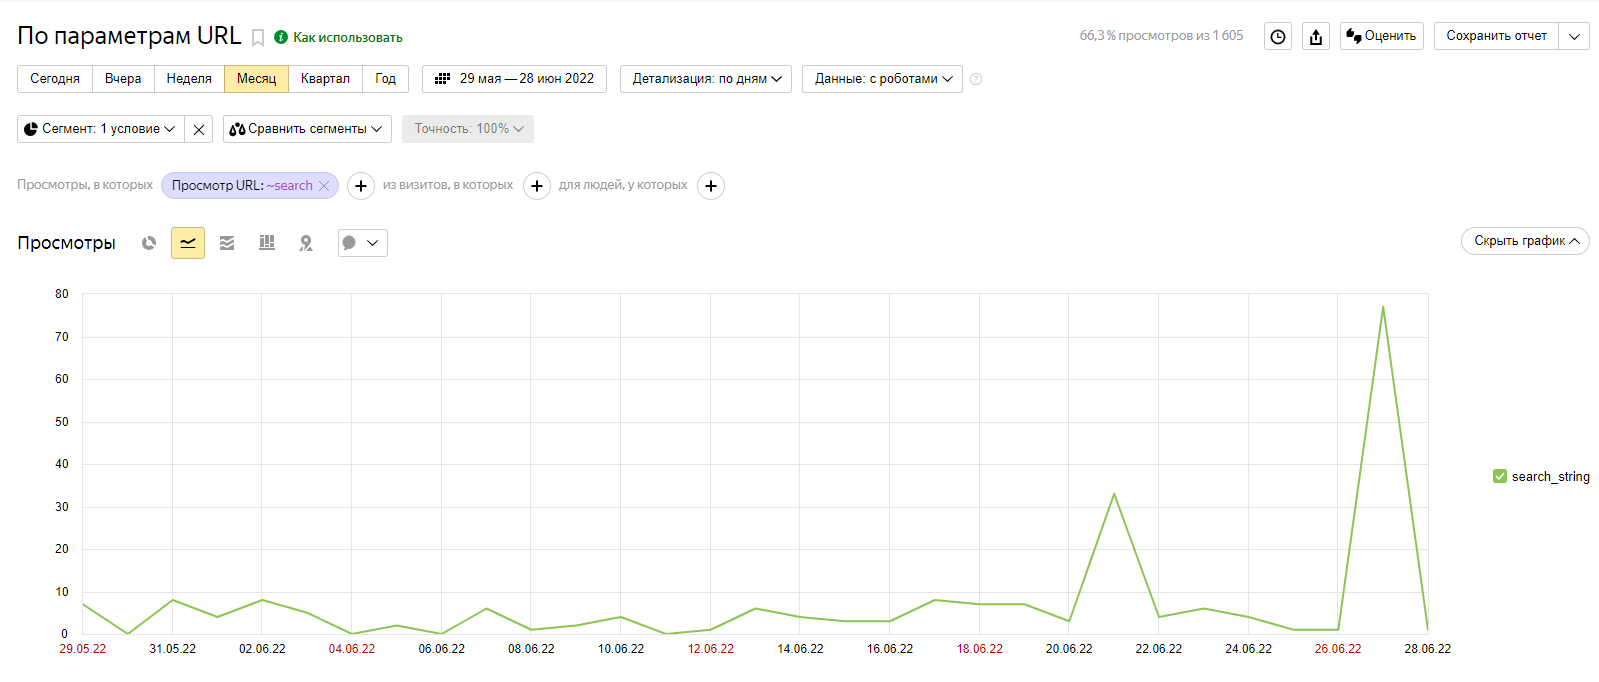The height and width of the screenshot is (682, 1599).
Task: Open the date range picker field
Action: [514, 79]
